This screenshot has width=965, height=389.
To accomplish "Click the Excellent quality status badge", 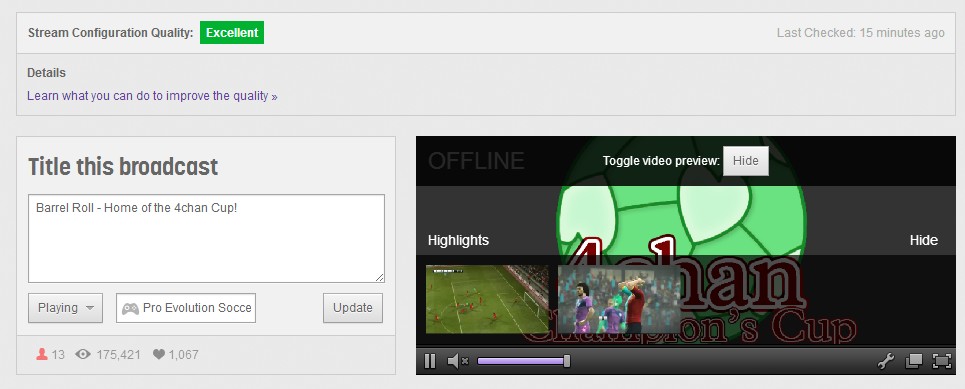I will tap(232, 33).
